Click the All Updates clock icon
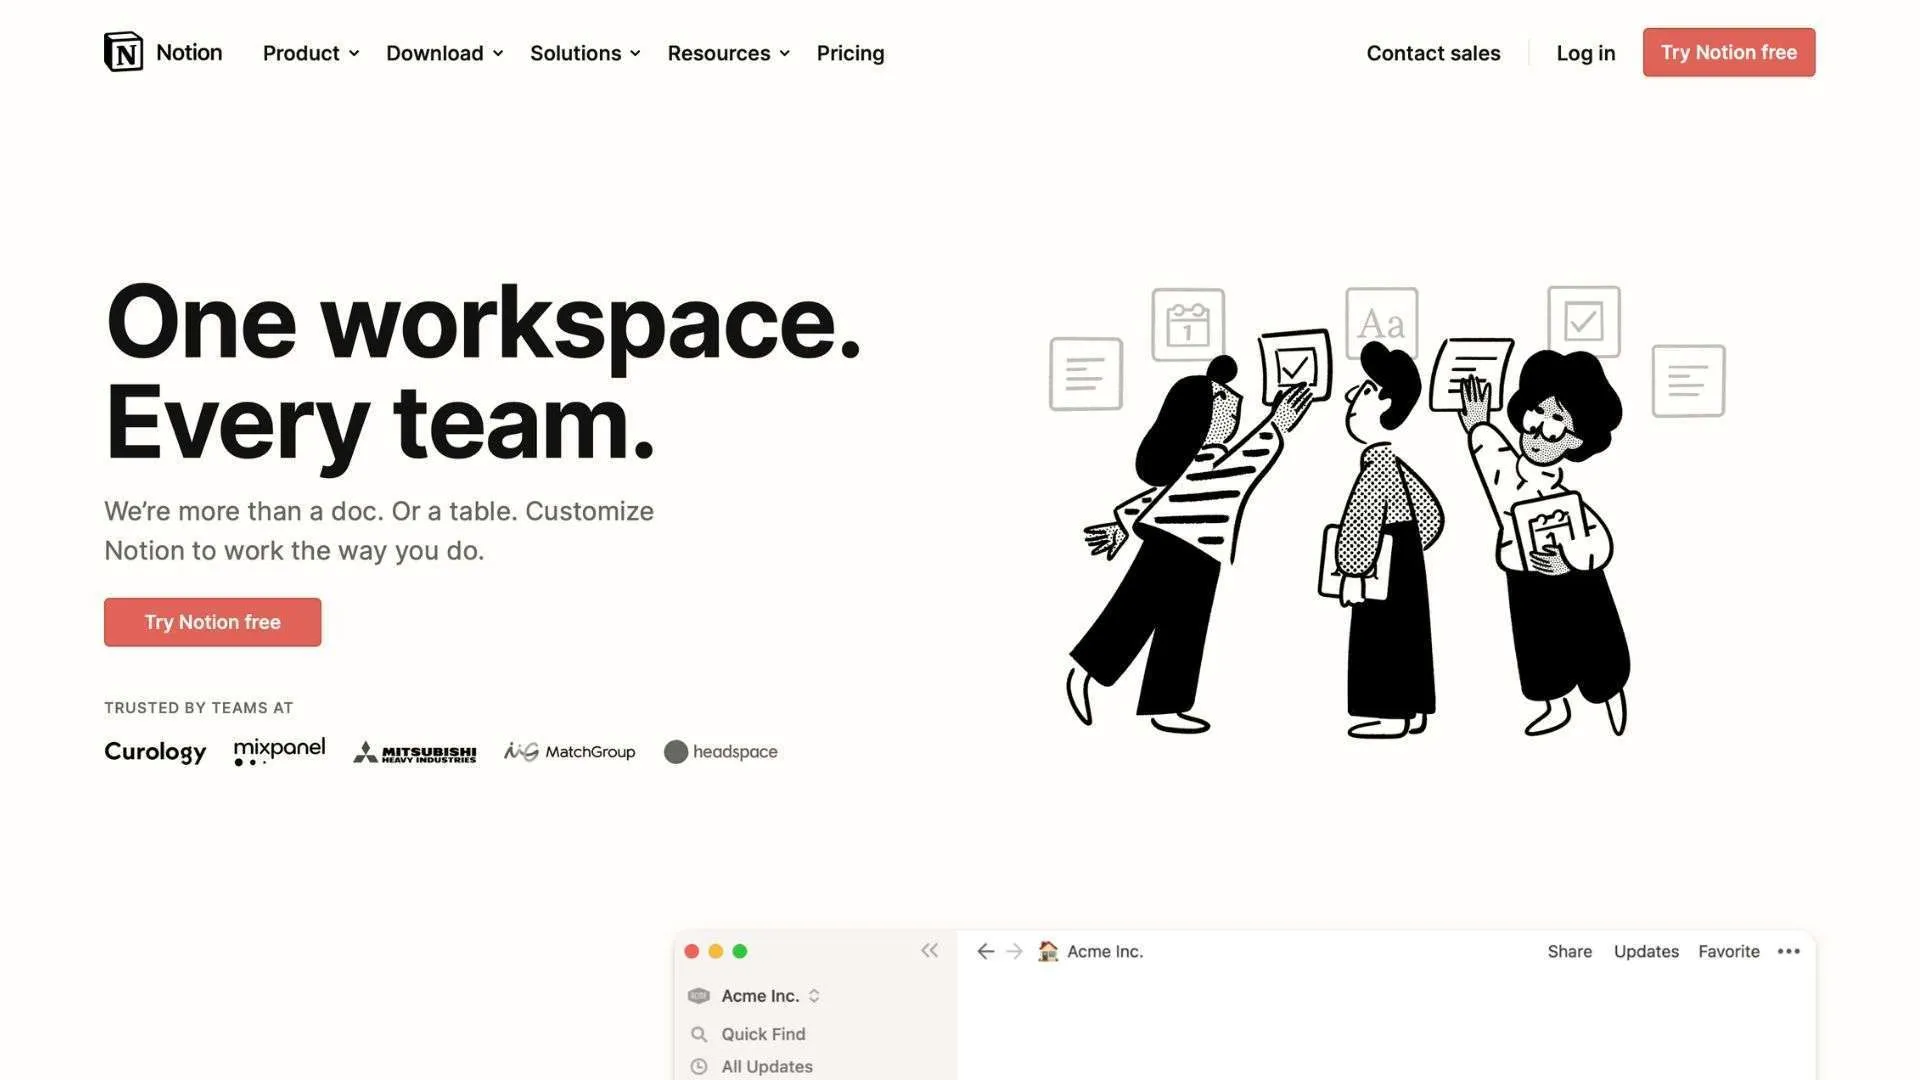 coord(699,1066)
